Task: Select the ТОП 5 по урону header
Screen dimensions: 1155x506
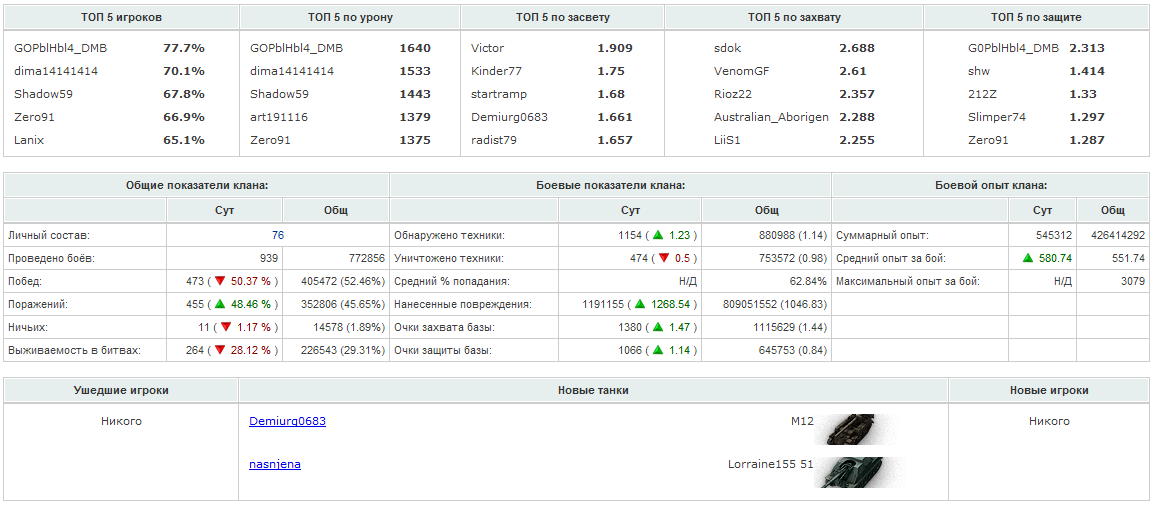Action: [349, 17]
